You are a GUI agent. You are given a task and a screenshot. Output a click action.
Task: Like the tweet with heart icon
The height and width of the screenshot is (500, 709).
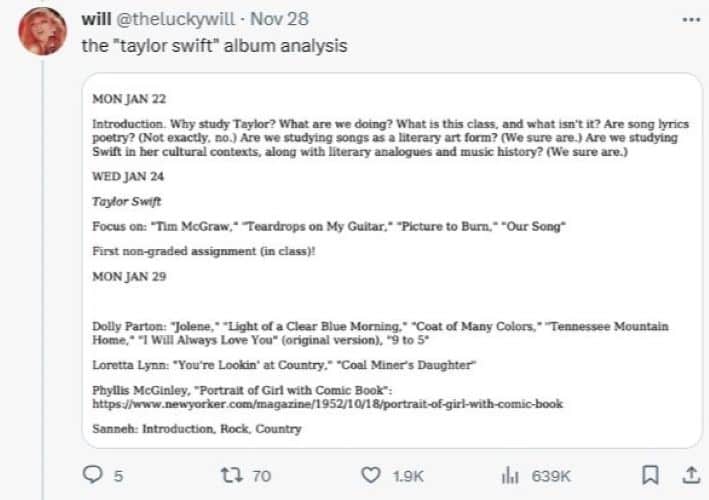(x=371, y=475)
